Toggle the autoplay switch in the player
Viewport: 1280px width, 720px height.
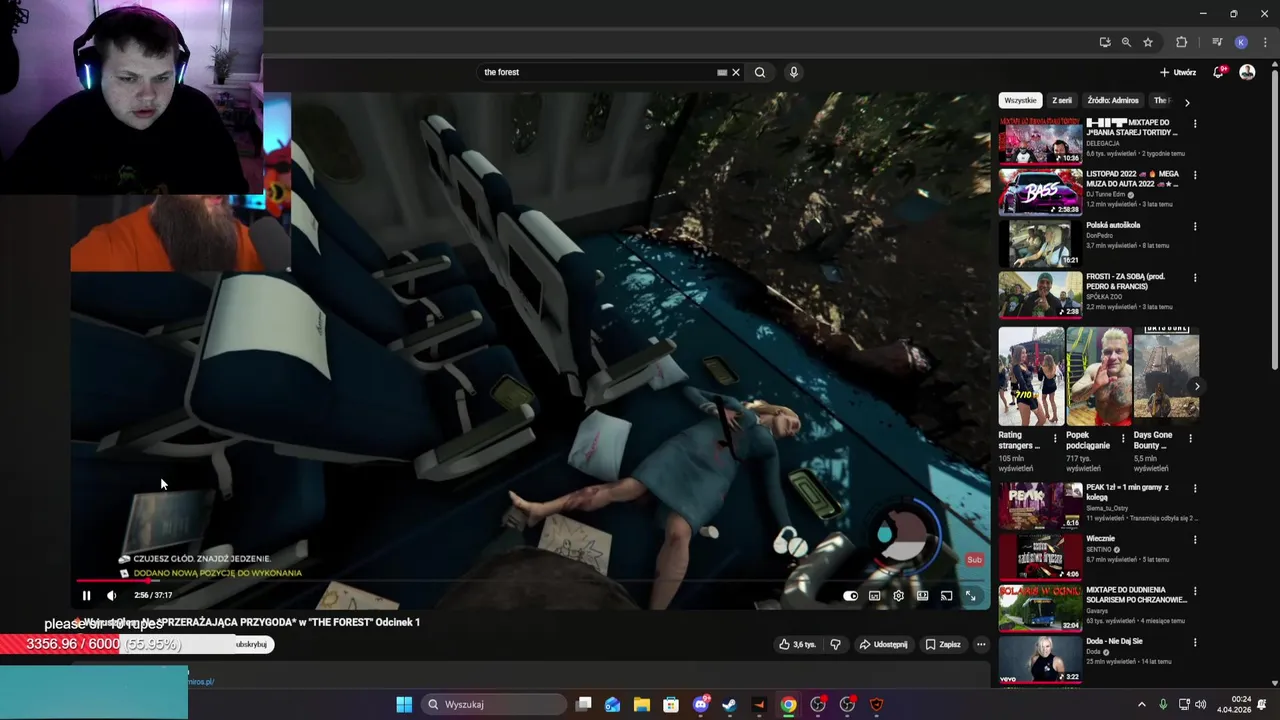850,595
